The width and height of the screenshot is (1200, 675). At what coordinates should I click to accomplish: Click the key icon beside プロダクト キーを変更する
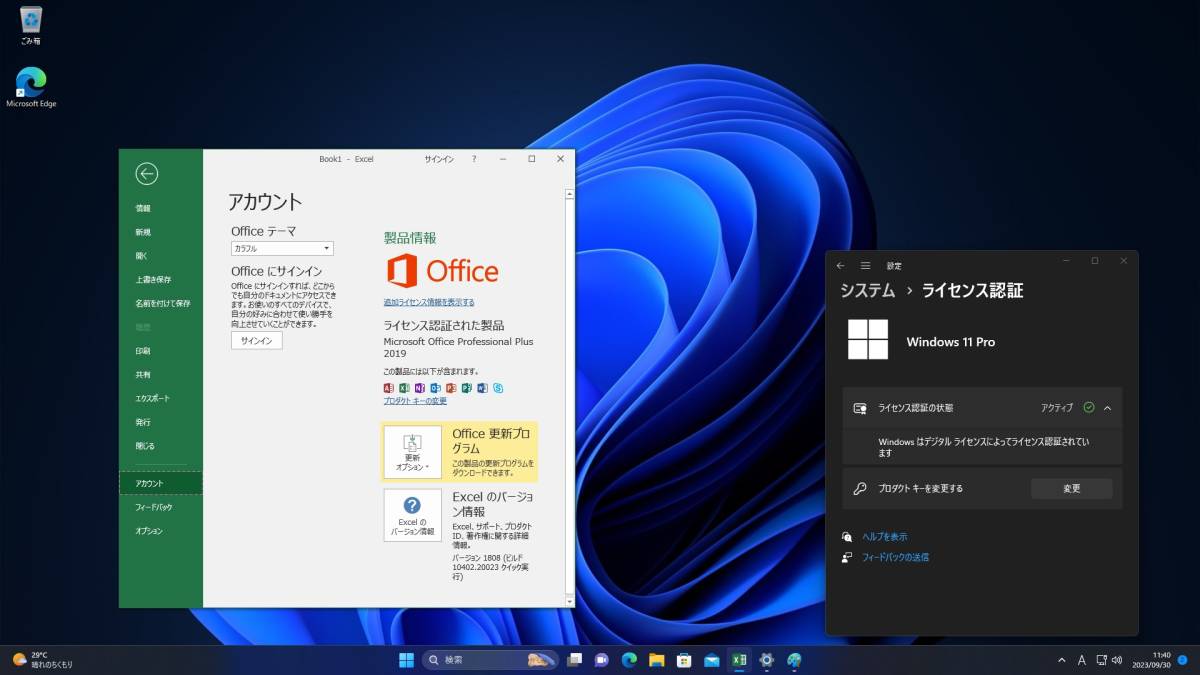coord(859,489)
